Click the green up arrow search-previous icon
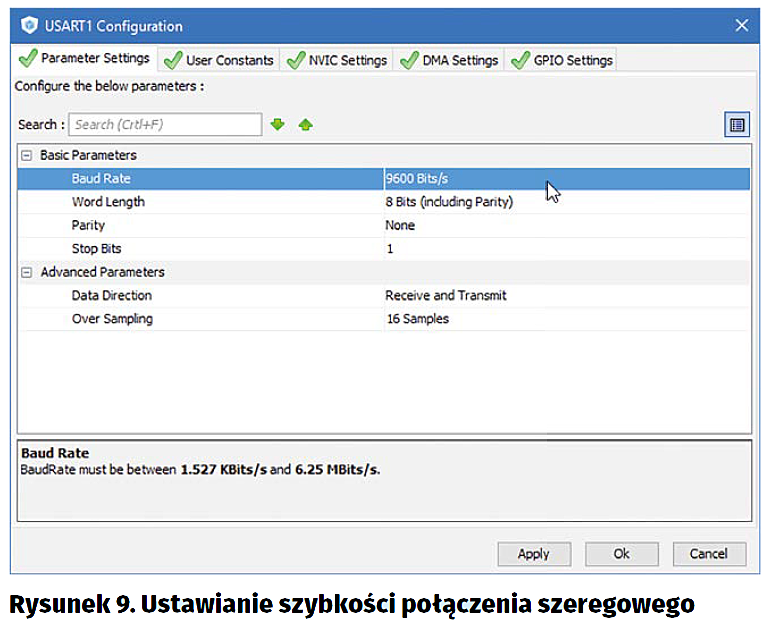Viewport: 772px width, 626px height. coord(306,125)
